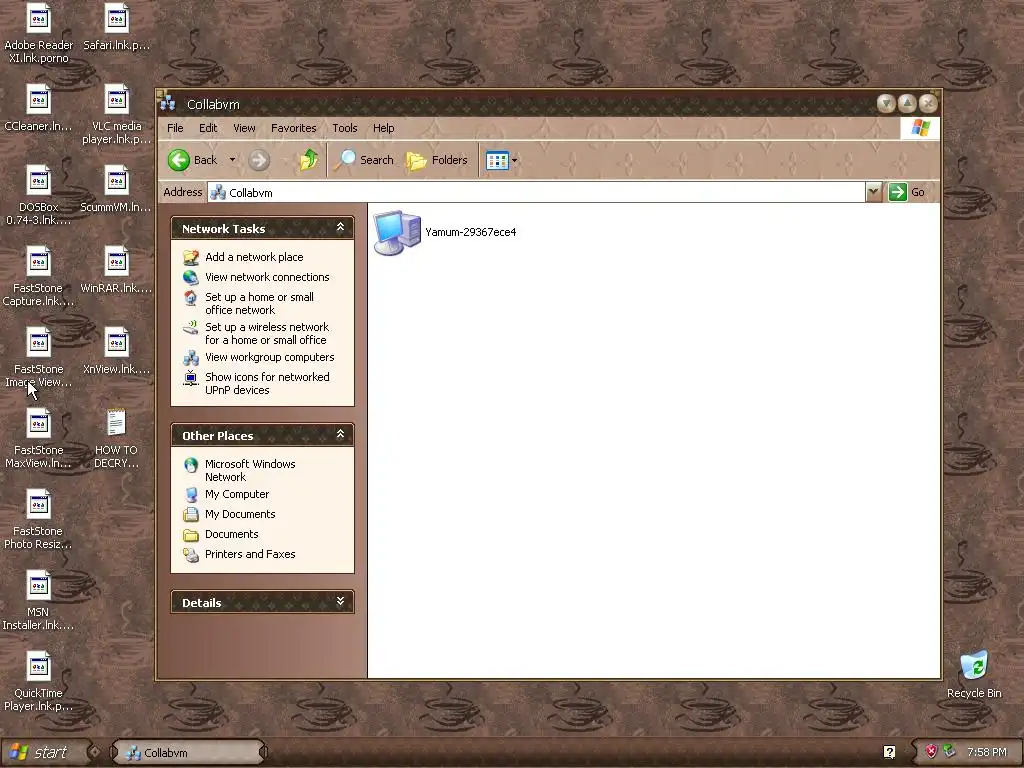Select the XnView desktop icon
1024x768 pixels.
click(116, 351)
